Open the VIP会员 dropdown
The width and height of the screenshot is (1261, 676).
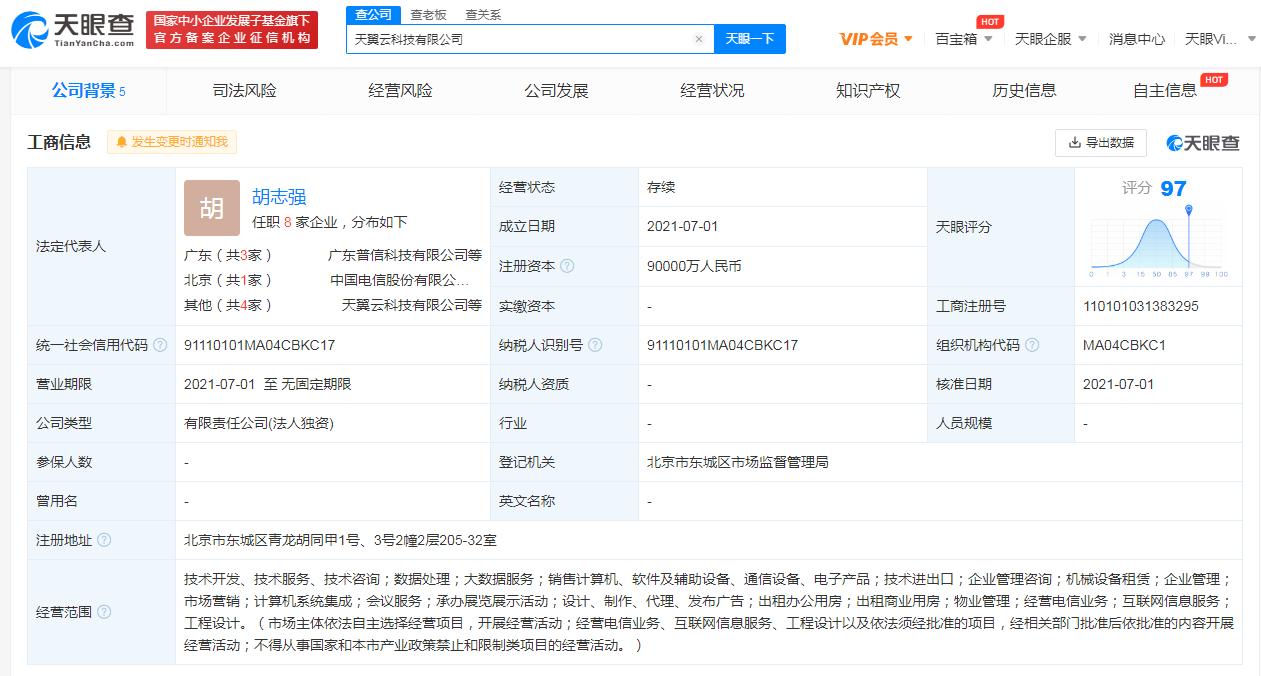click(x=876, y=39)
